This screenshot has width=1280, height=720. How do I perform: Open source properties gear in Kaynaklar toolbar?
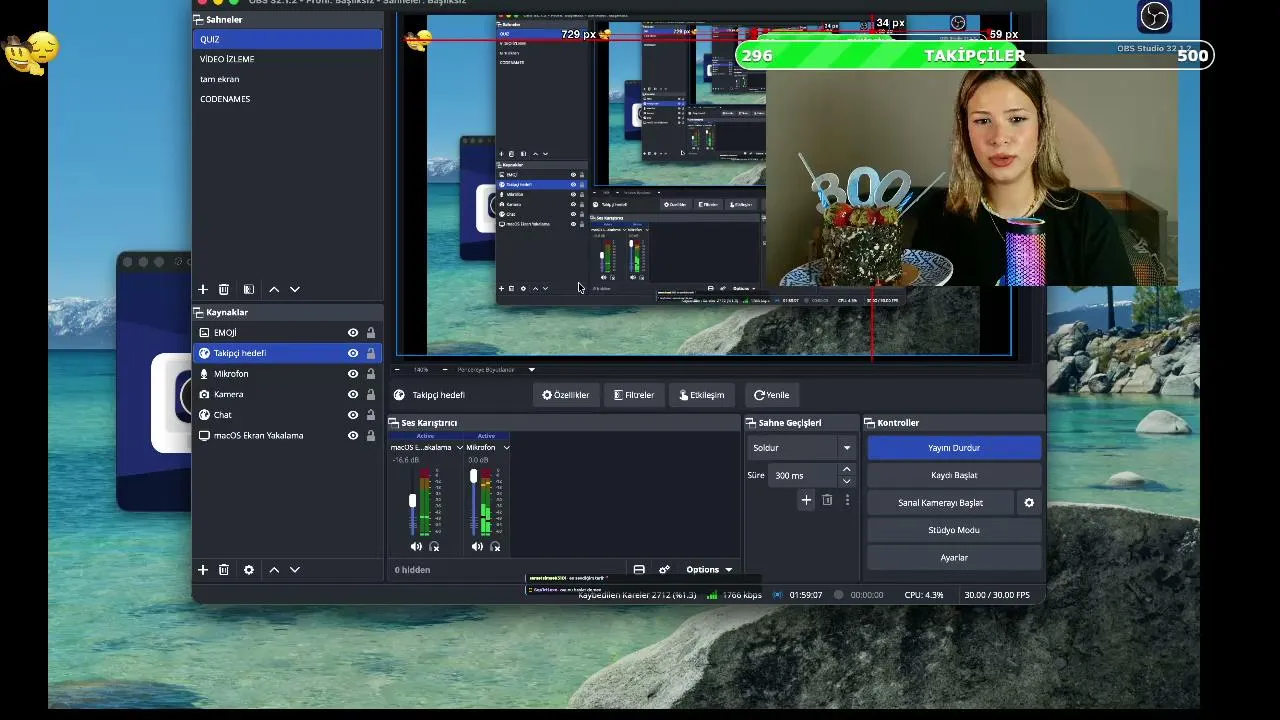(249, 570)
